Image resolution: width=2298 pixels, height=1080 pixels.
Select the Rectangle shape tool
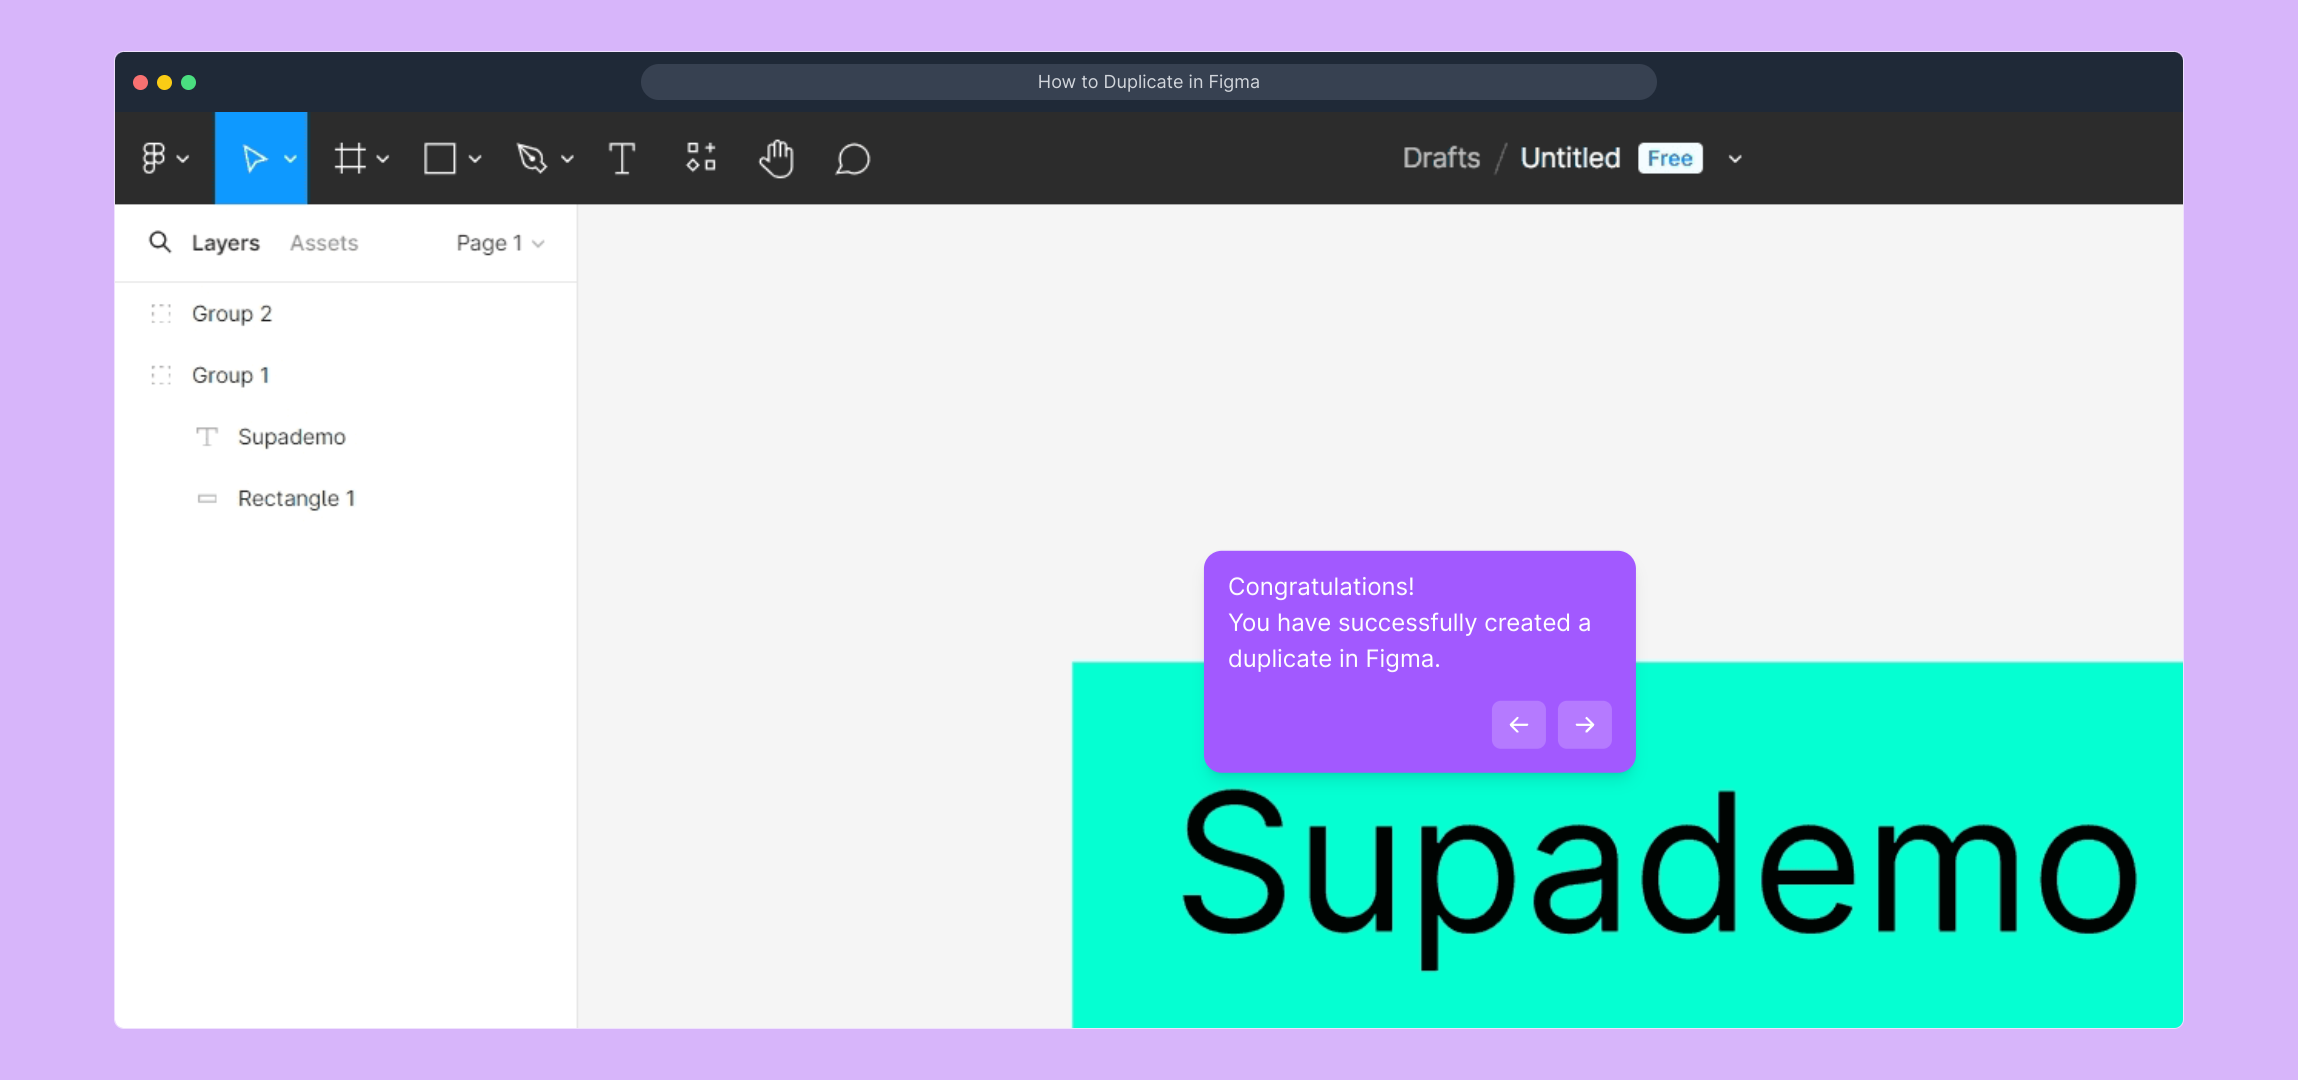[x=440, y=158]
